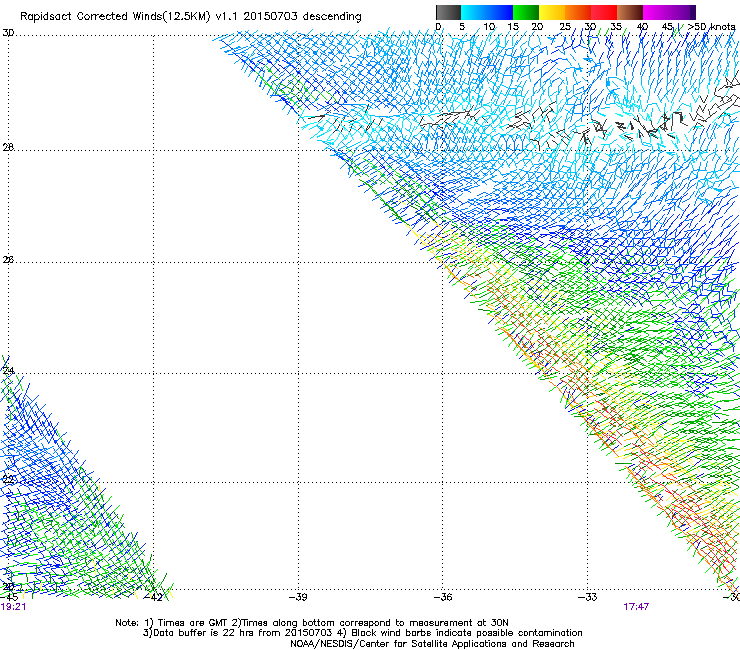Screen dimensions: 740x650
Task: Click the '22' latitude label on left axis
Action: click(8, 480)
